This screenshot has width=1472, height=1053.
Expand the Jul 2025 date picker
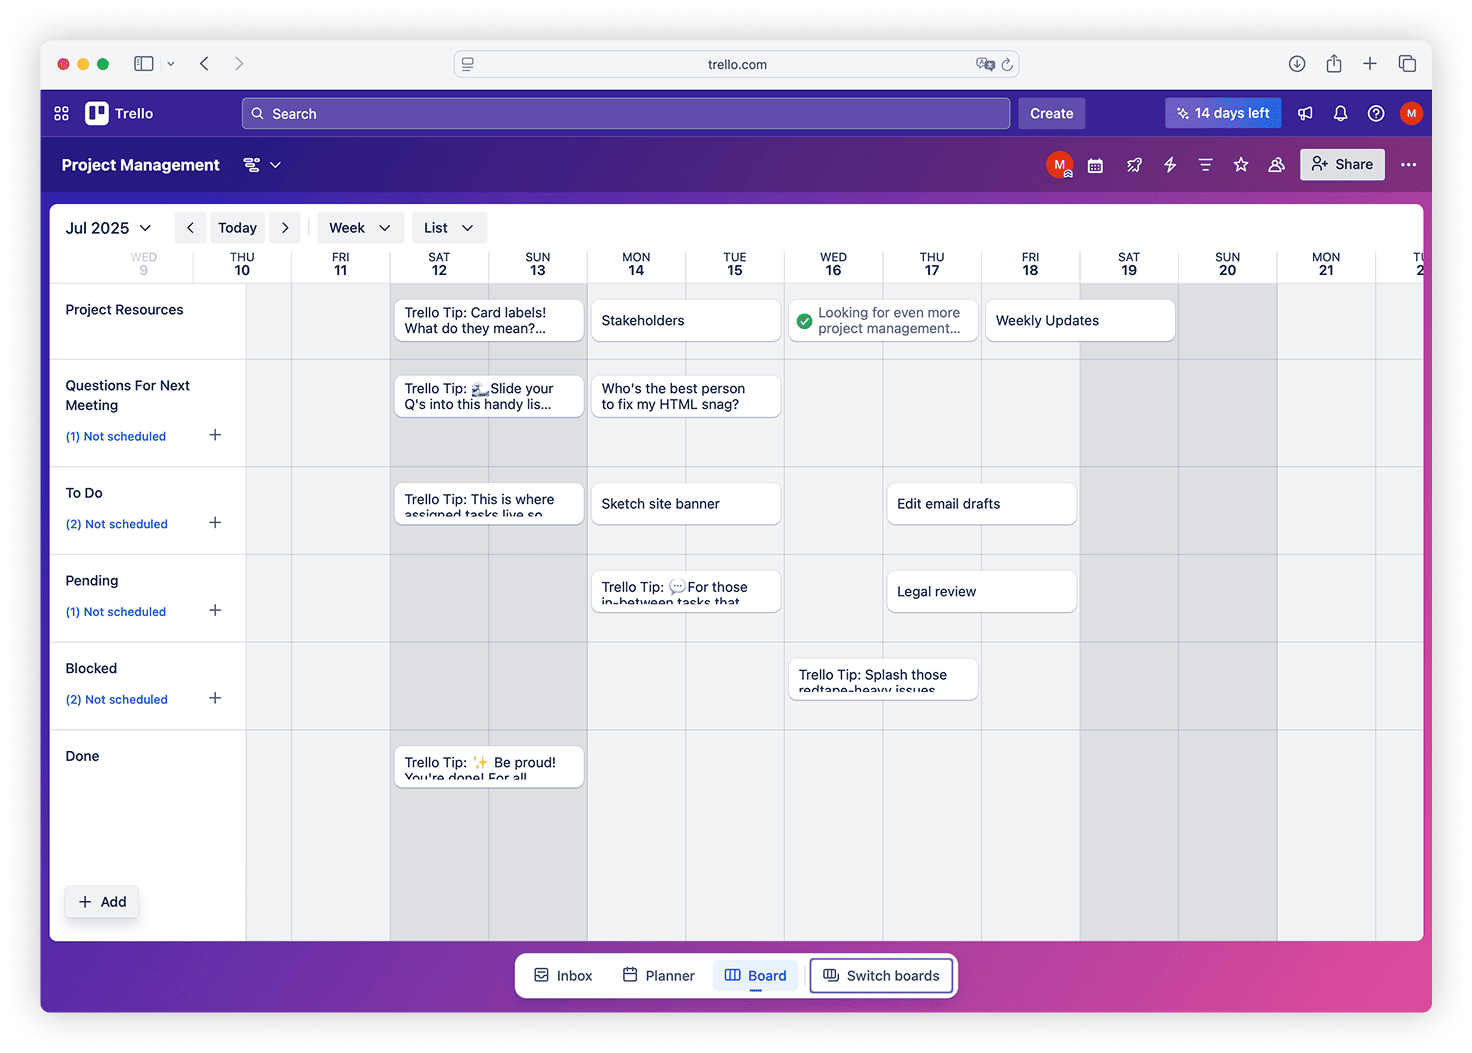click(x=108, y=227)
